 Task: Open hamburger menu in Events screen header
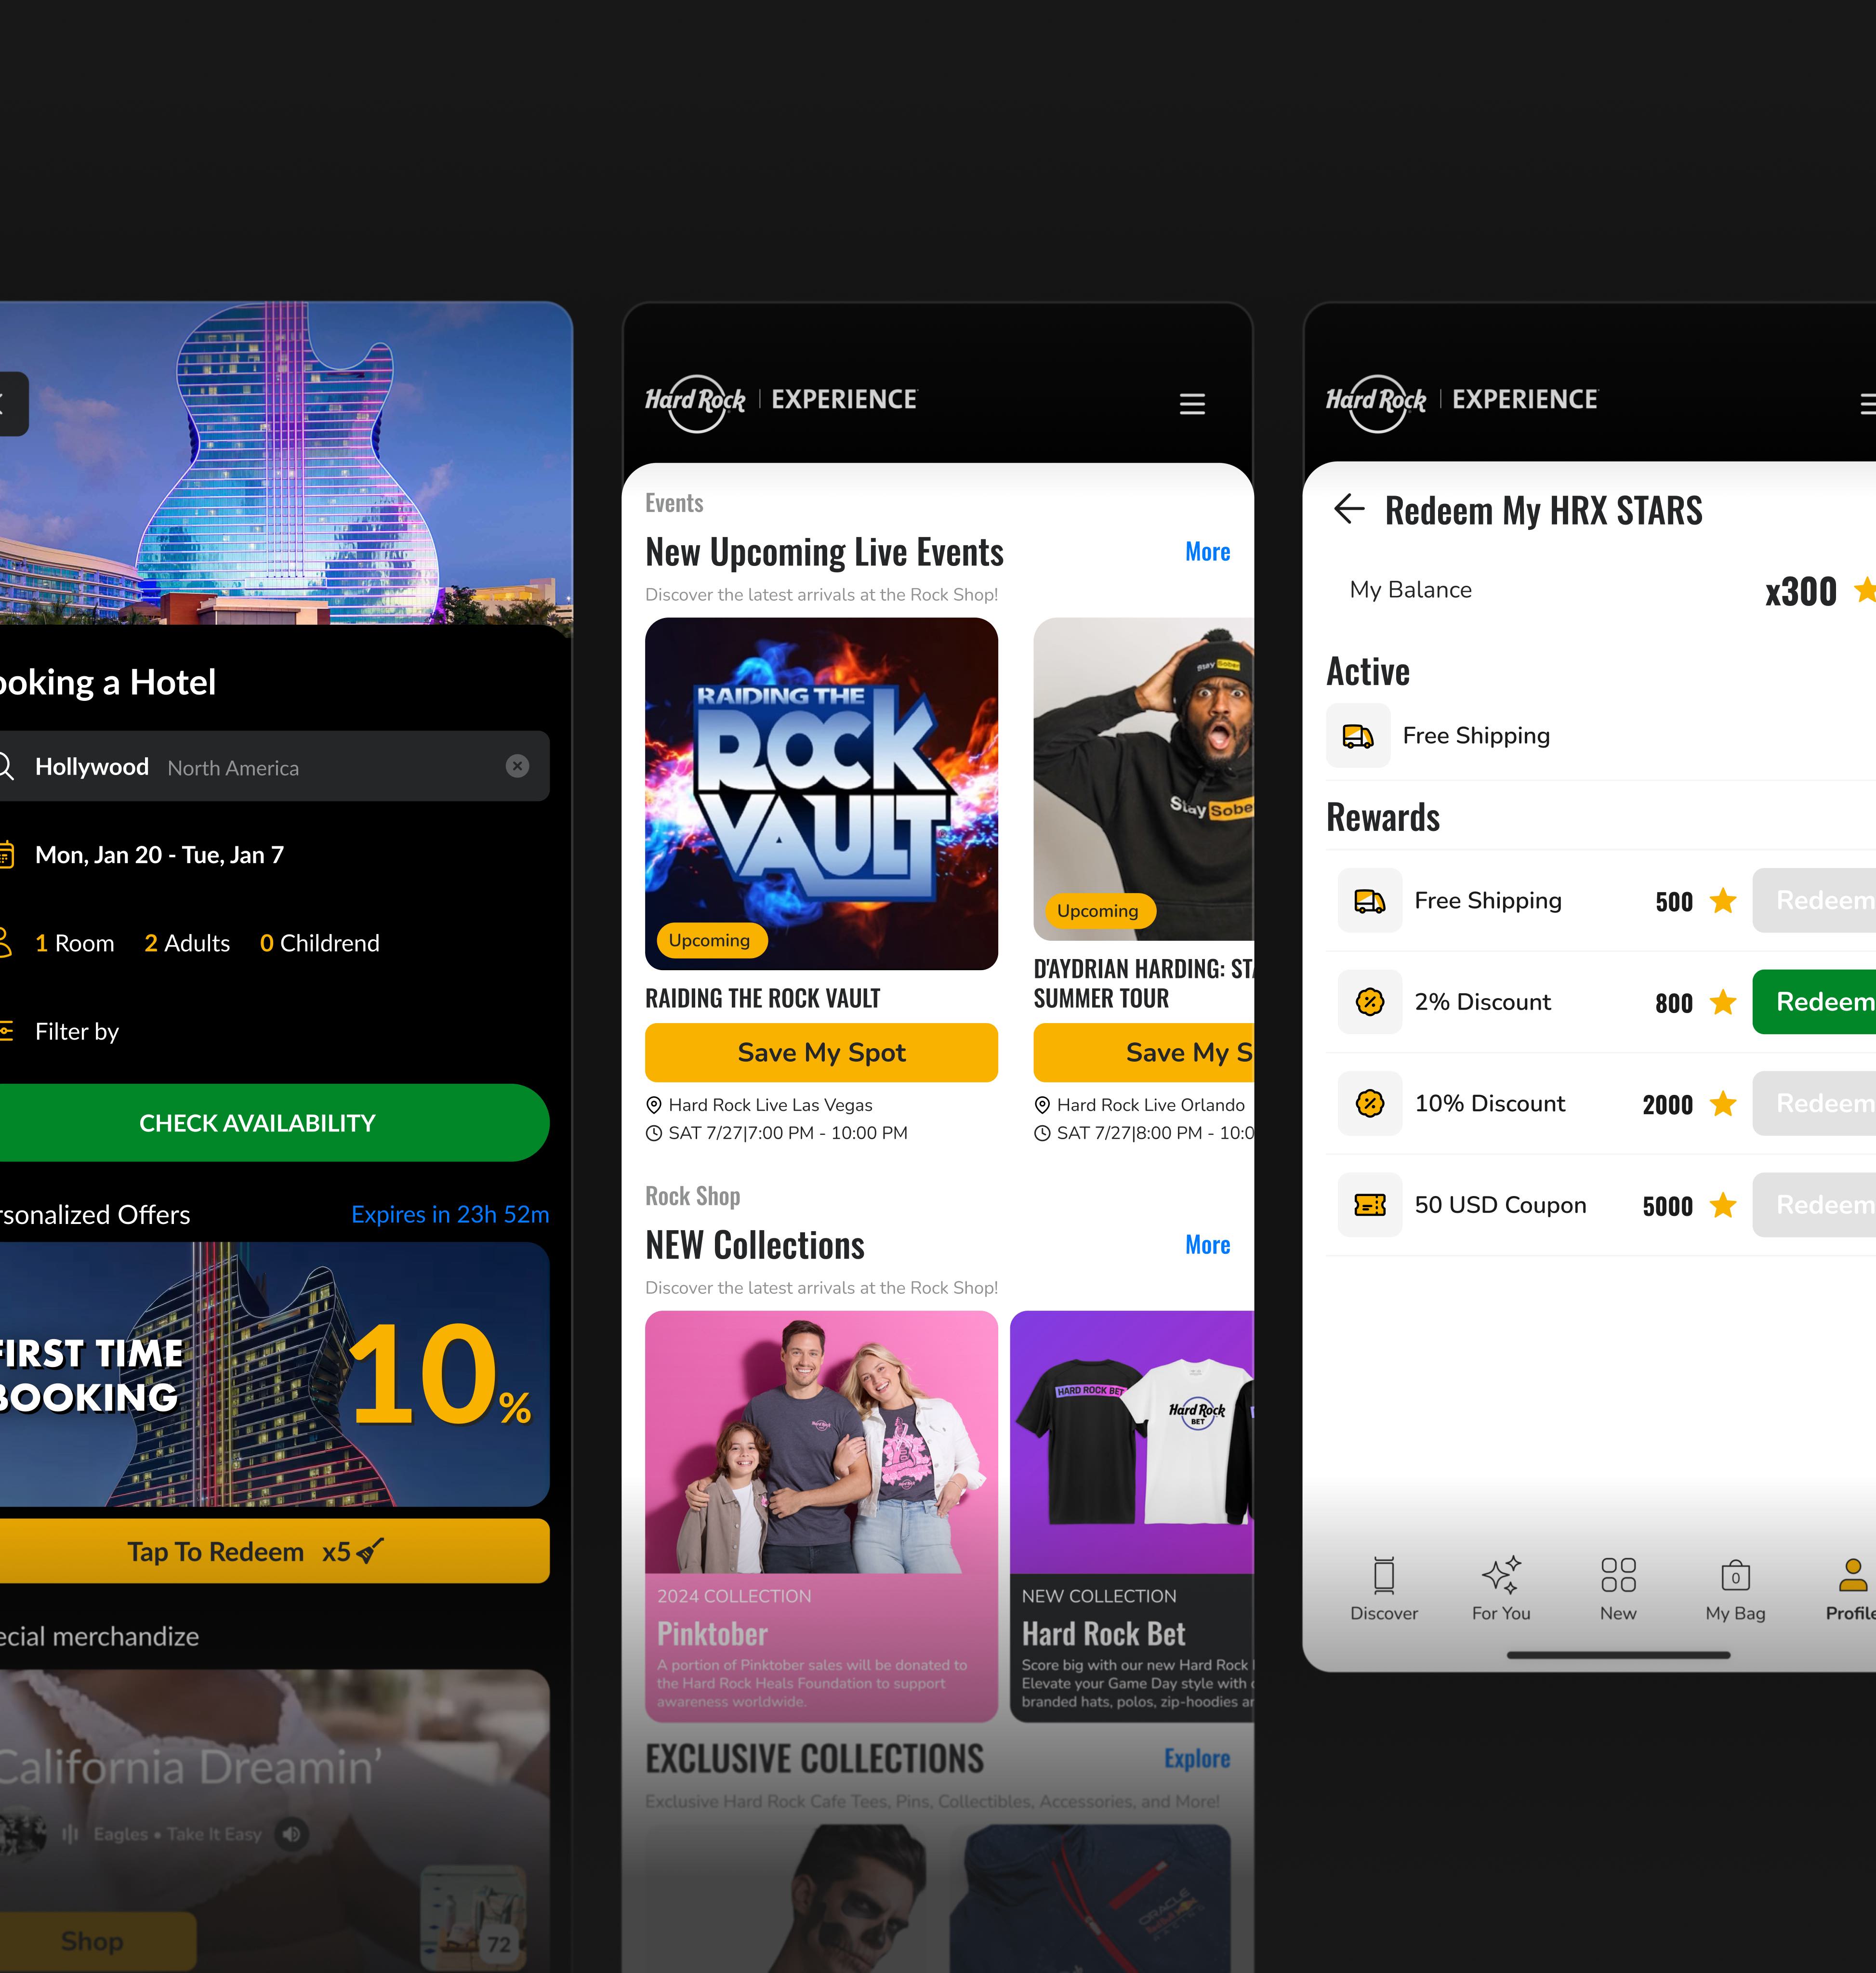(1191, 404)
